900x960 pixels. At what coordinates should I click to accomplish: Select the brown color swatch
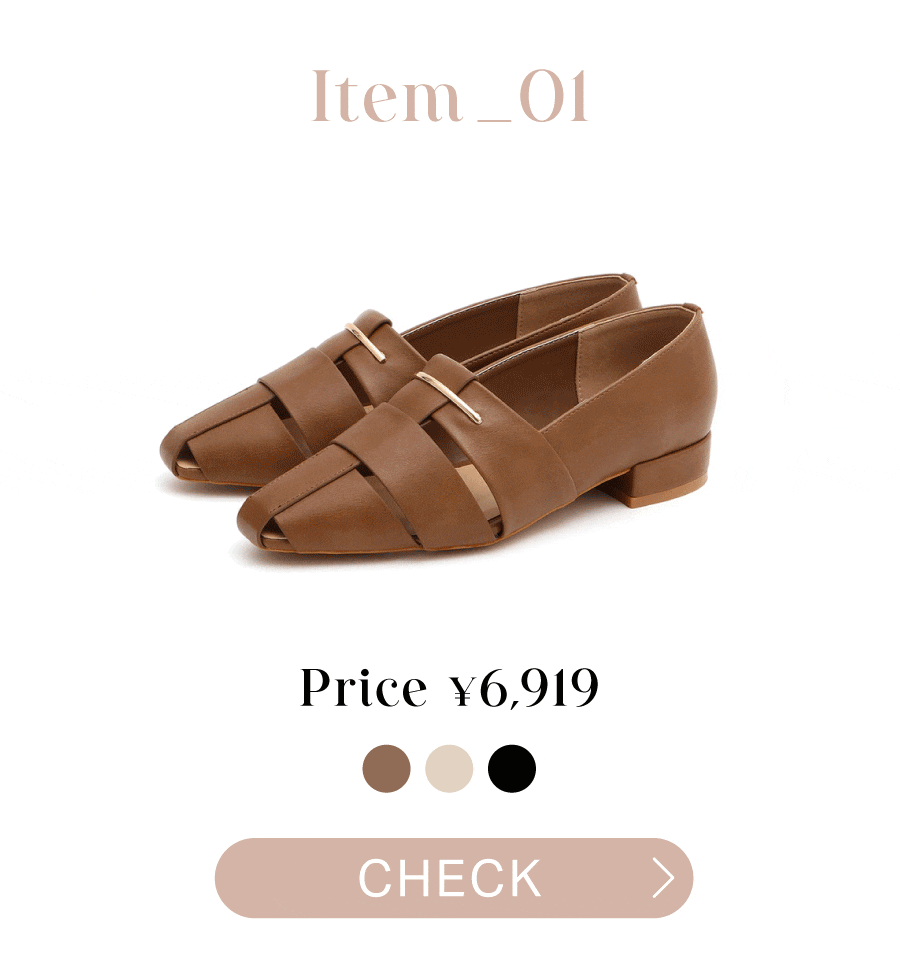(386, 768)
